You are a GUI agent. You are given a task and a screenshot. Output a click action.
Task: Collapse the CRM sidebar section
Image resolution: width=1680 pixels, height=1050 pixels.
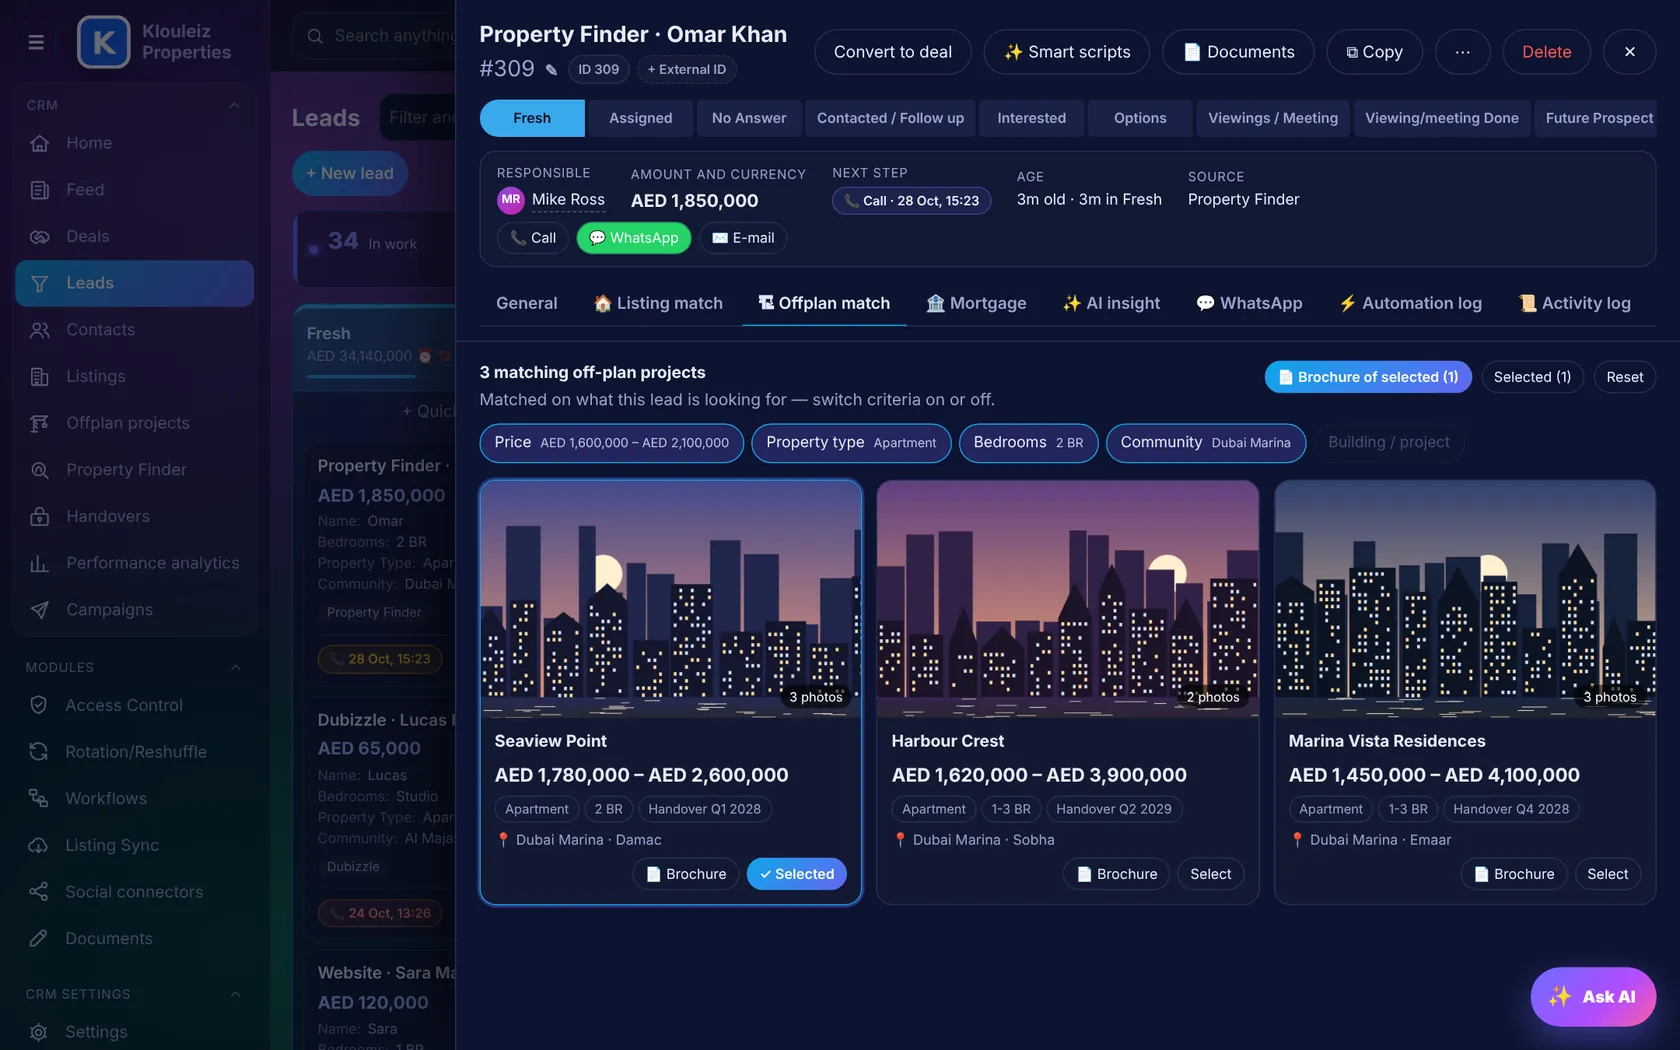[235, 105]
